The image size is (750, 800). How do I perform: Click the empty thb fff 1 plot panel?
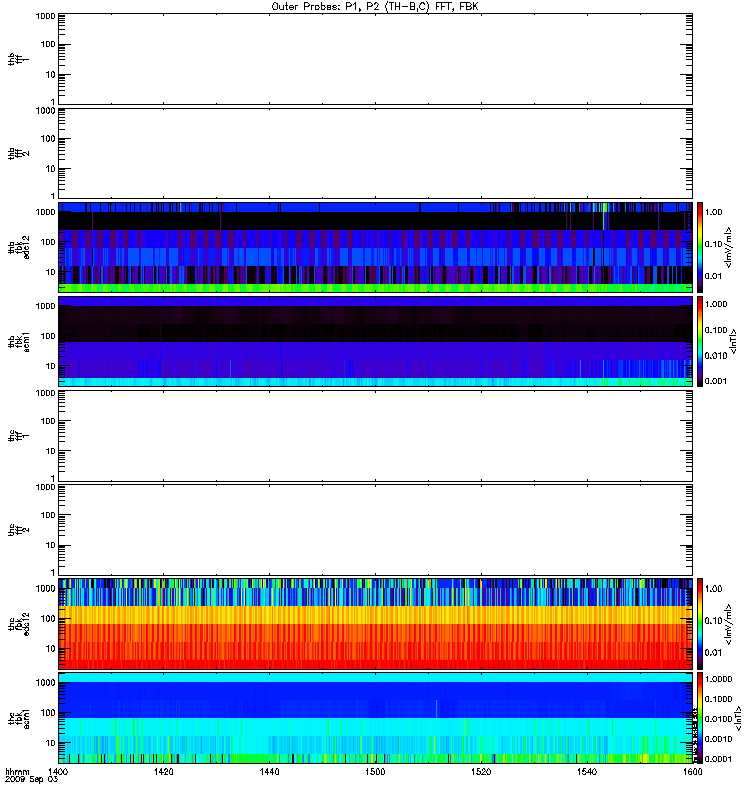pyautogui.click(x=375, y=59)
